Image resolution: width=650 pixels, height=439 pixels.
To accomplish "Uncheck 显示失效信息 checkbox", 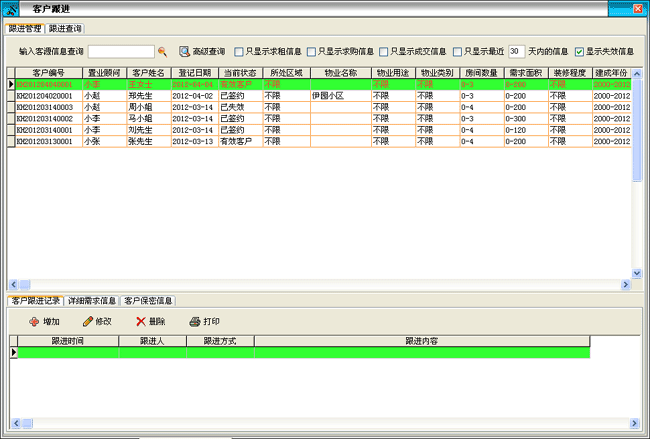I will click(579, 51).
